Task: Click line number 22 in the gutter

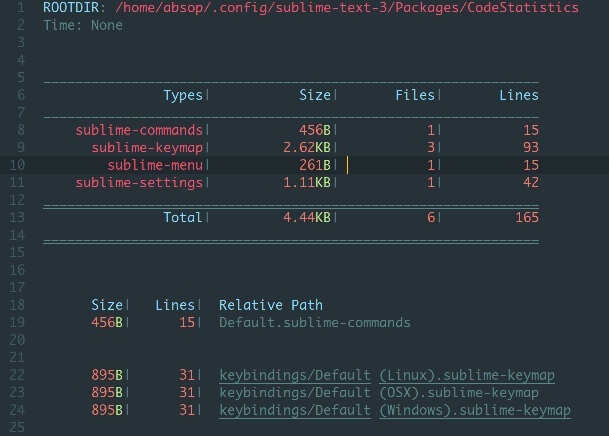Action: coord(17,375)
